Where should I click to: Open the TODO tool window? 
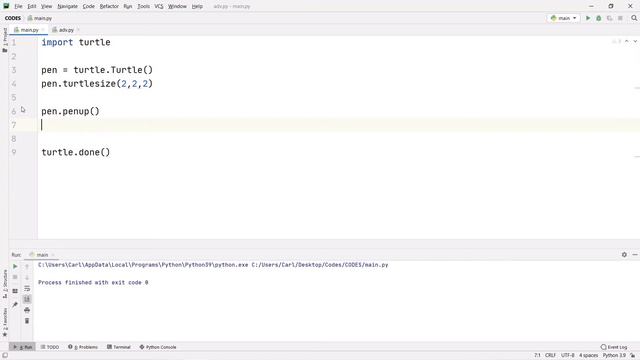coord(50,347)
